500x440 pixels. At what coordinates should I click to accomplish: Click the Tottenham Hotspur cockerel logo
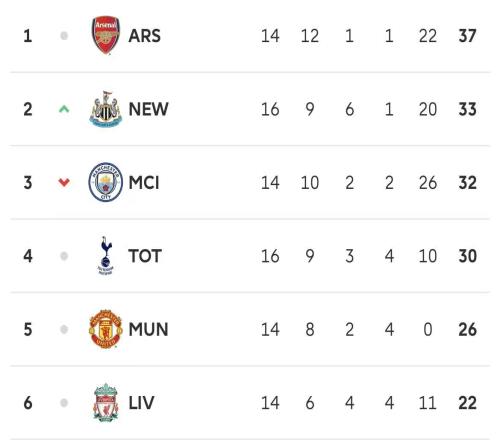pyautogui.click(x=106, y=256)
